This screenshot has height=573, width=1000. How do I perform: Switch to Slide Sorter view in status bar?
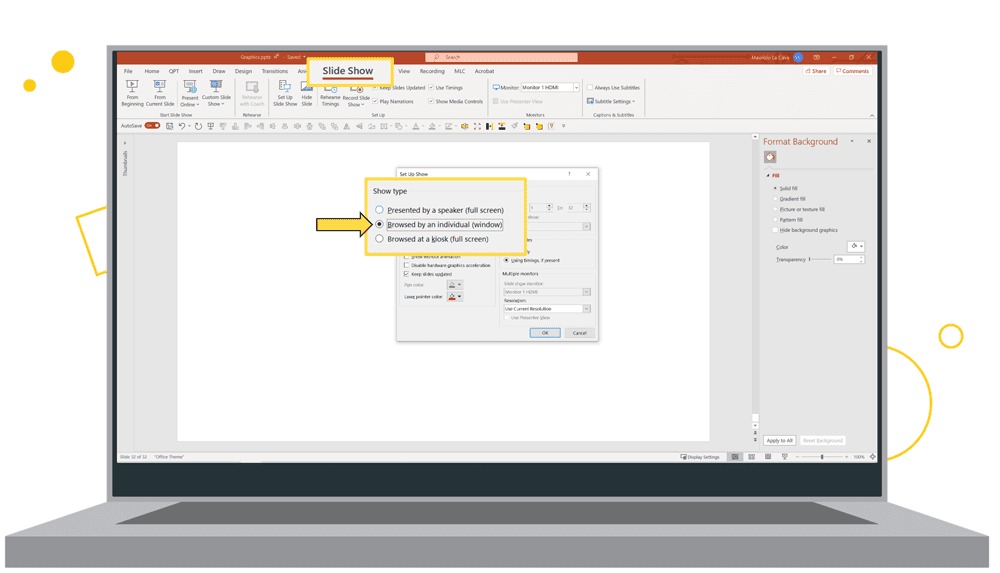(x=751, y=457)
